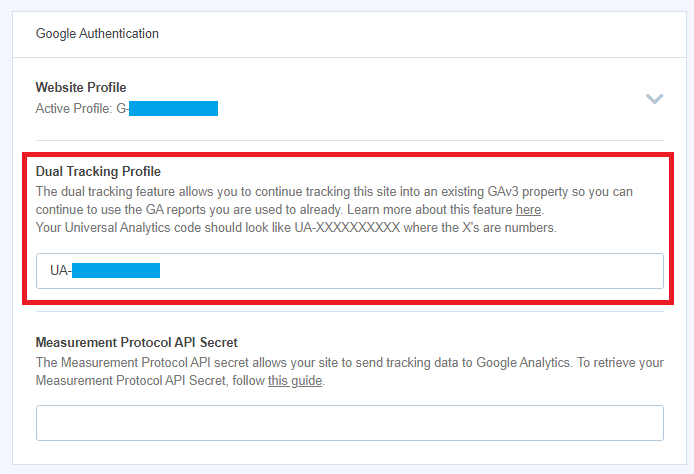Expand the Website Profile chevron
The width and height of the screenshot is (694, 474).
[654, 99]
